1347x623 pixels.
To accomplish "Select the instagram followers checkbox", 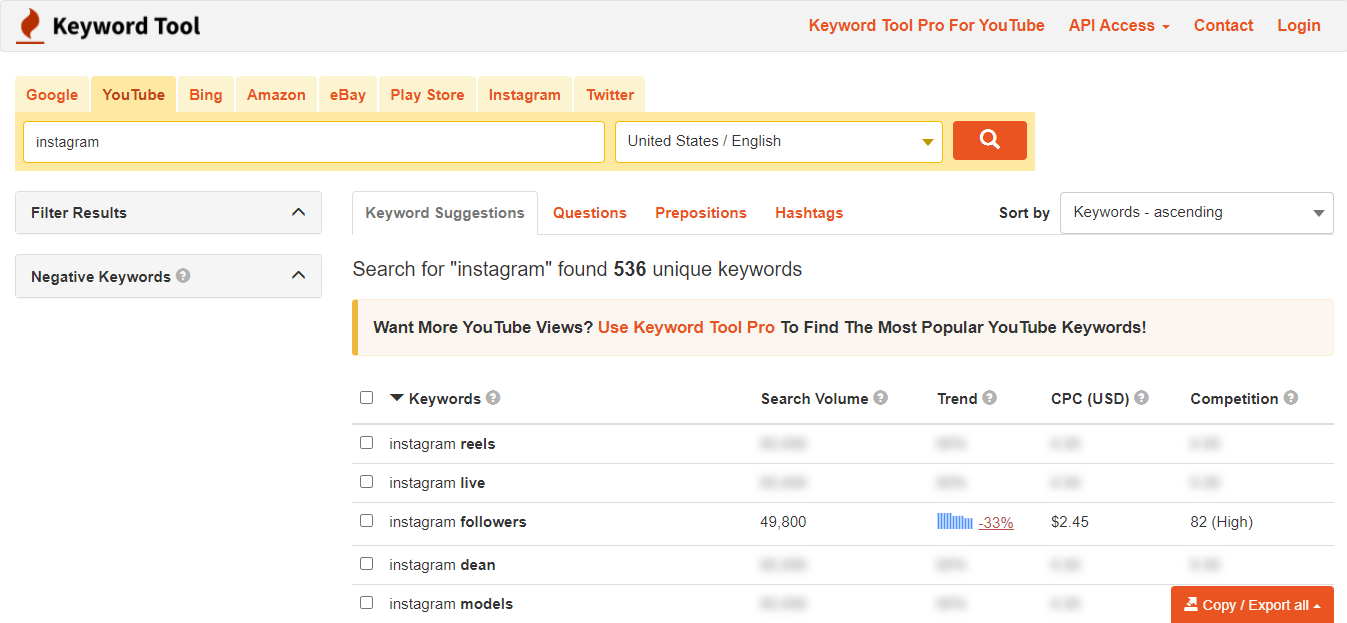I will point(366,521).
